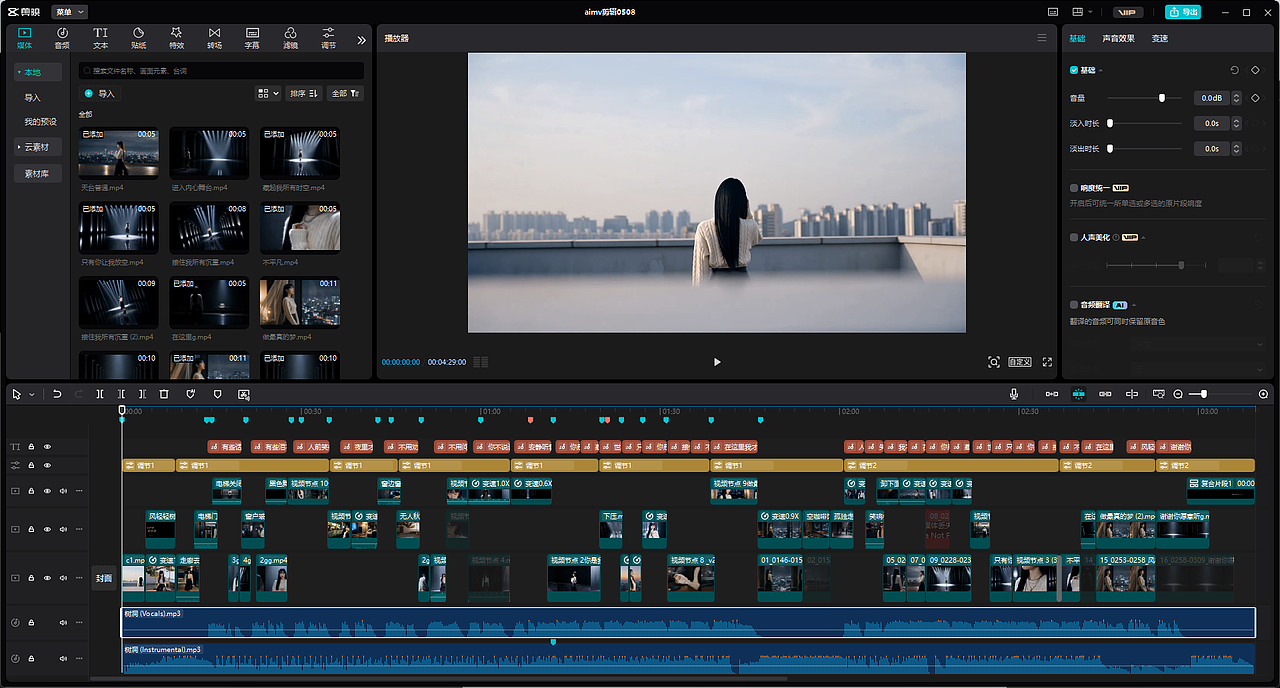Open the 菜单 dropdown menu
1280x688 pixels.
point(70,12)
